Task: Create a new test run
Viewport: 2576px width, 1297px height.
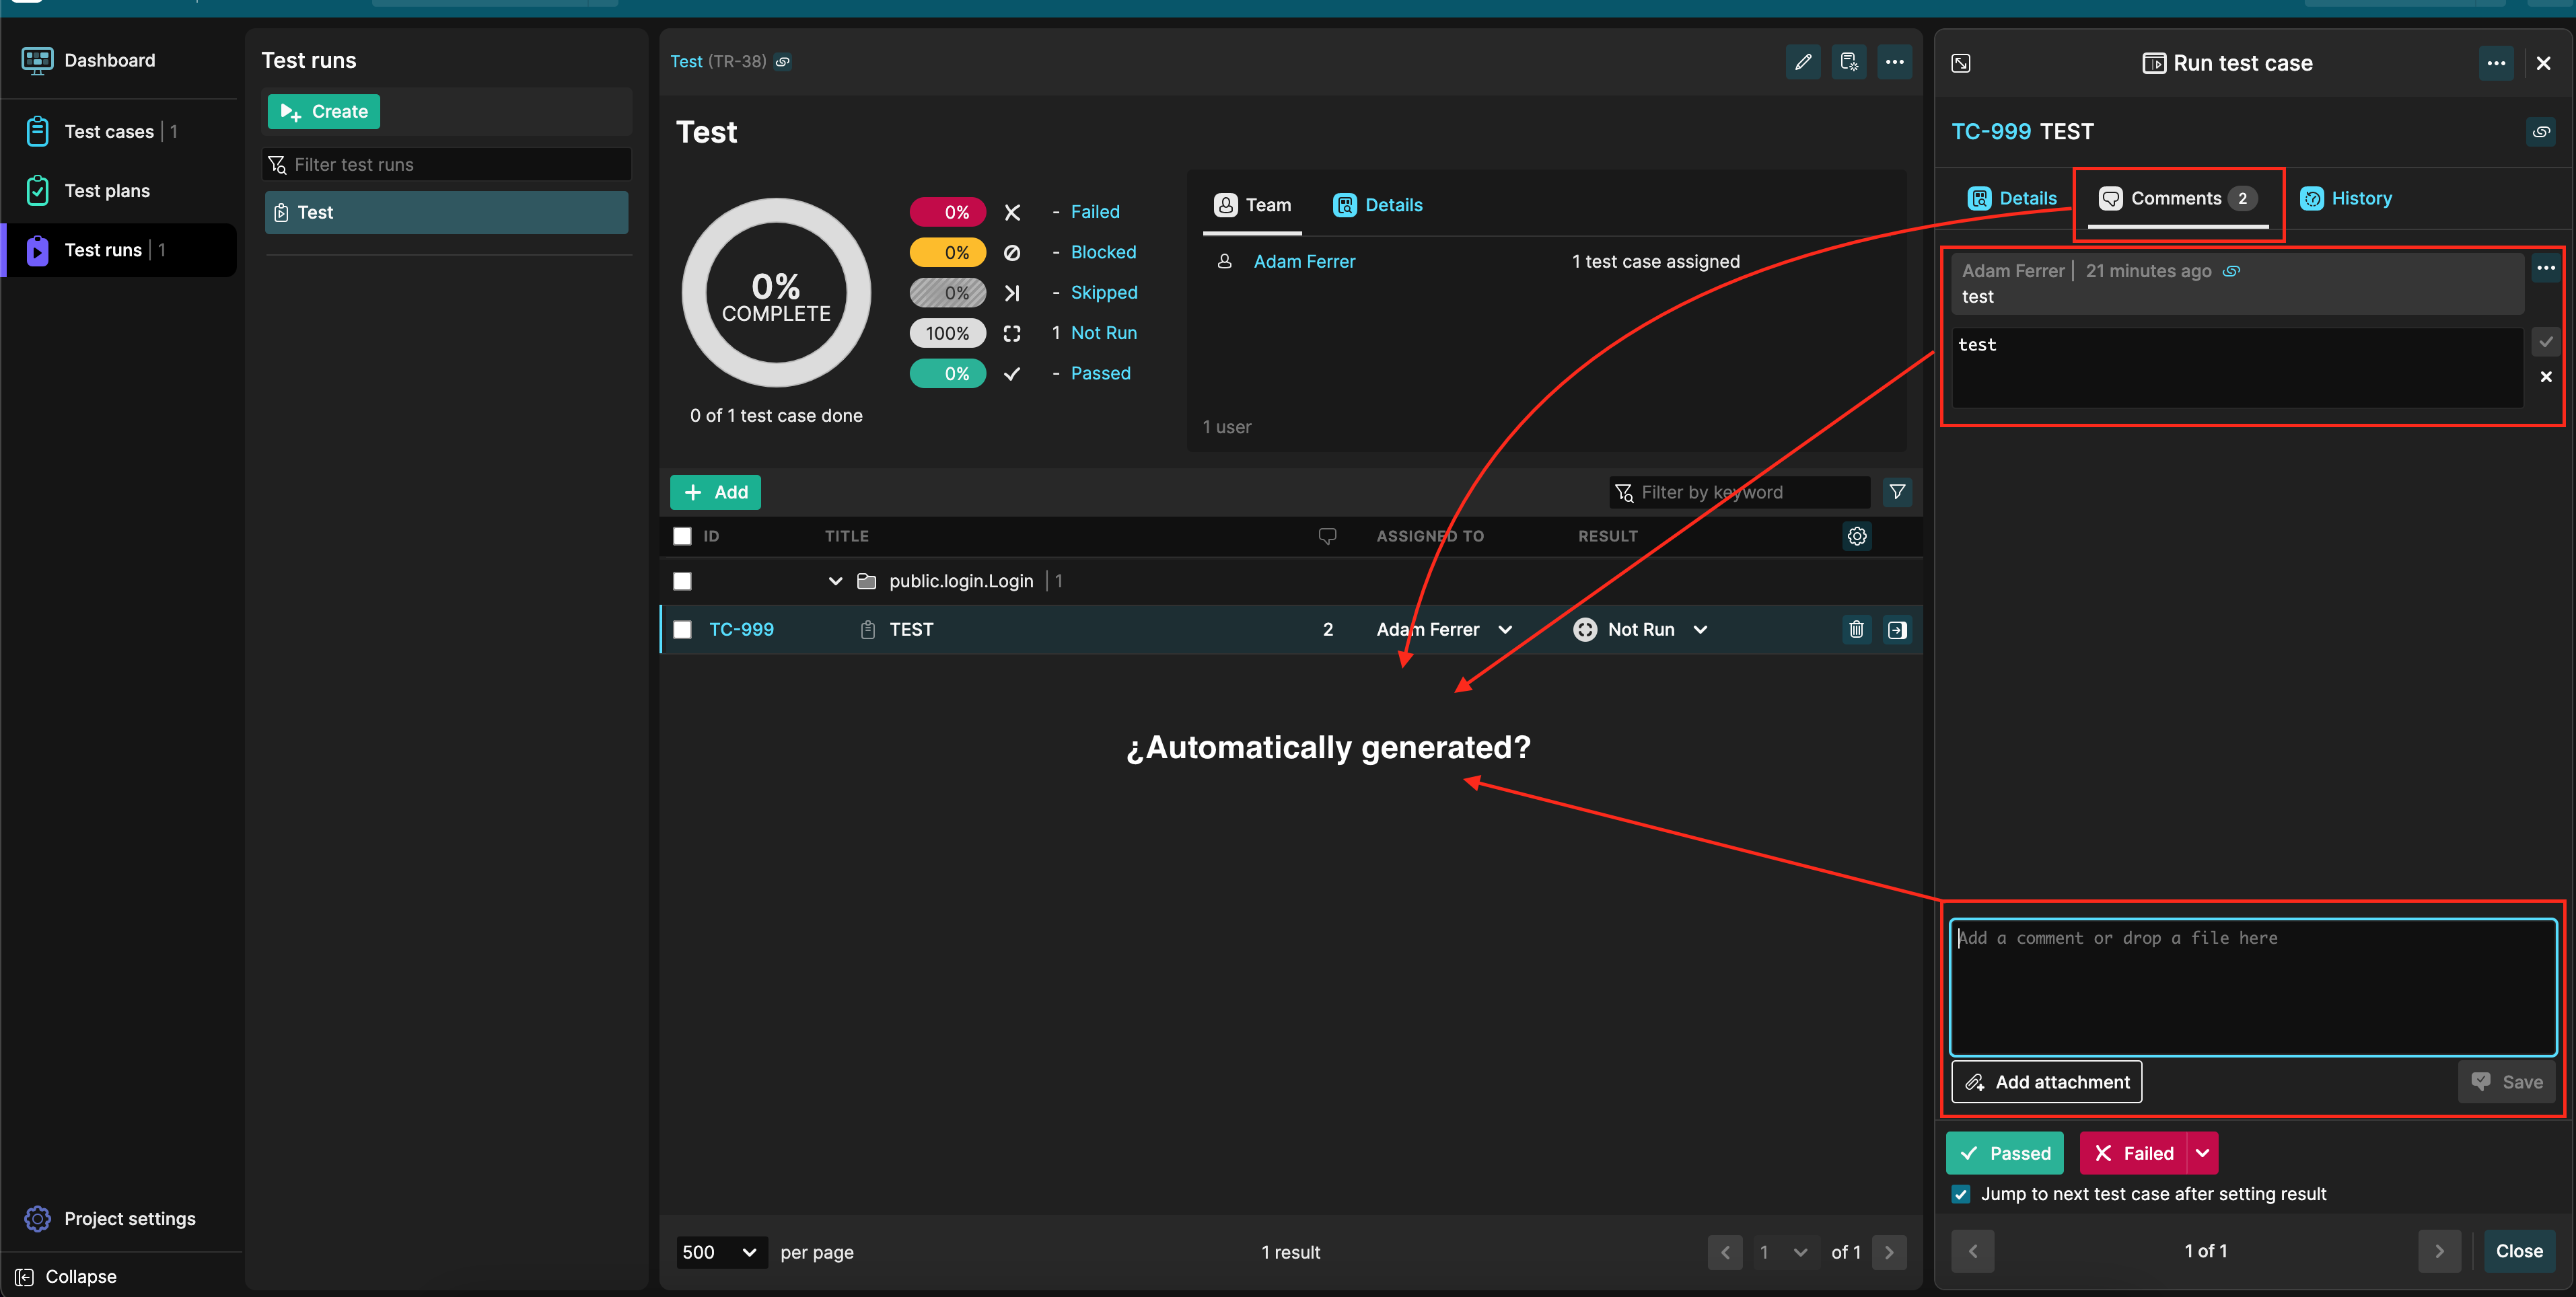Action: [x=323, y=111]
